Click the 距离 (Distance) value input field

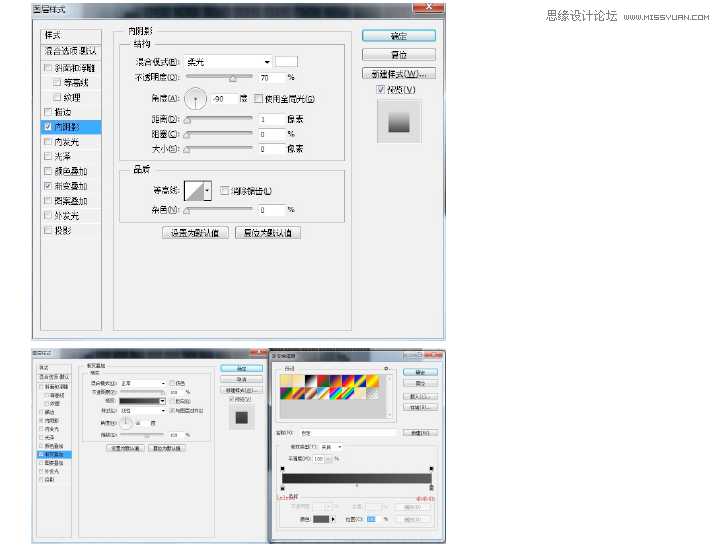click(270, 119)
